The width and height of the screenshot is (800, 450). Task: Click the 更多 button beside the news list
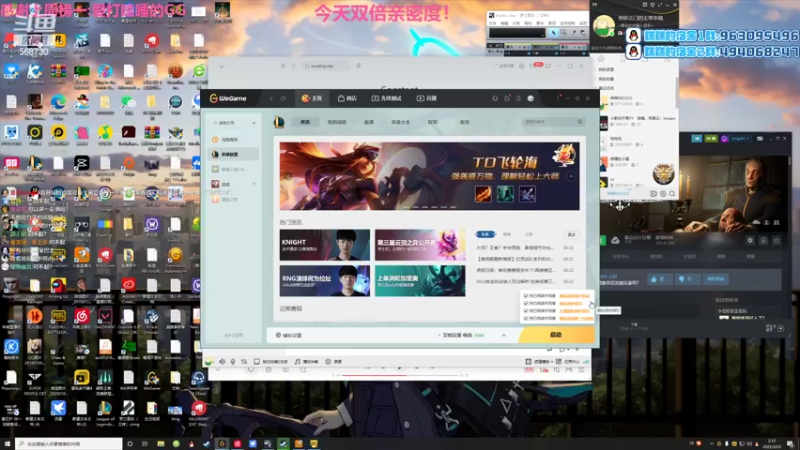pos(571,235)
